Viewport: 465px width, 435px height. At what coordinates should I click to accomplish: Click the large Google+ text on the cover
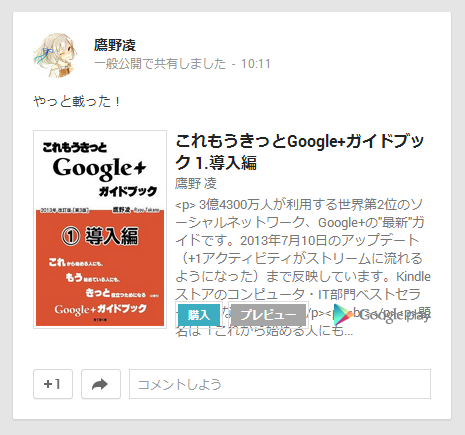[x=99, y=168]
